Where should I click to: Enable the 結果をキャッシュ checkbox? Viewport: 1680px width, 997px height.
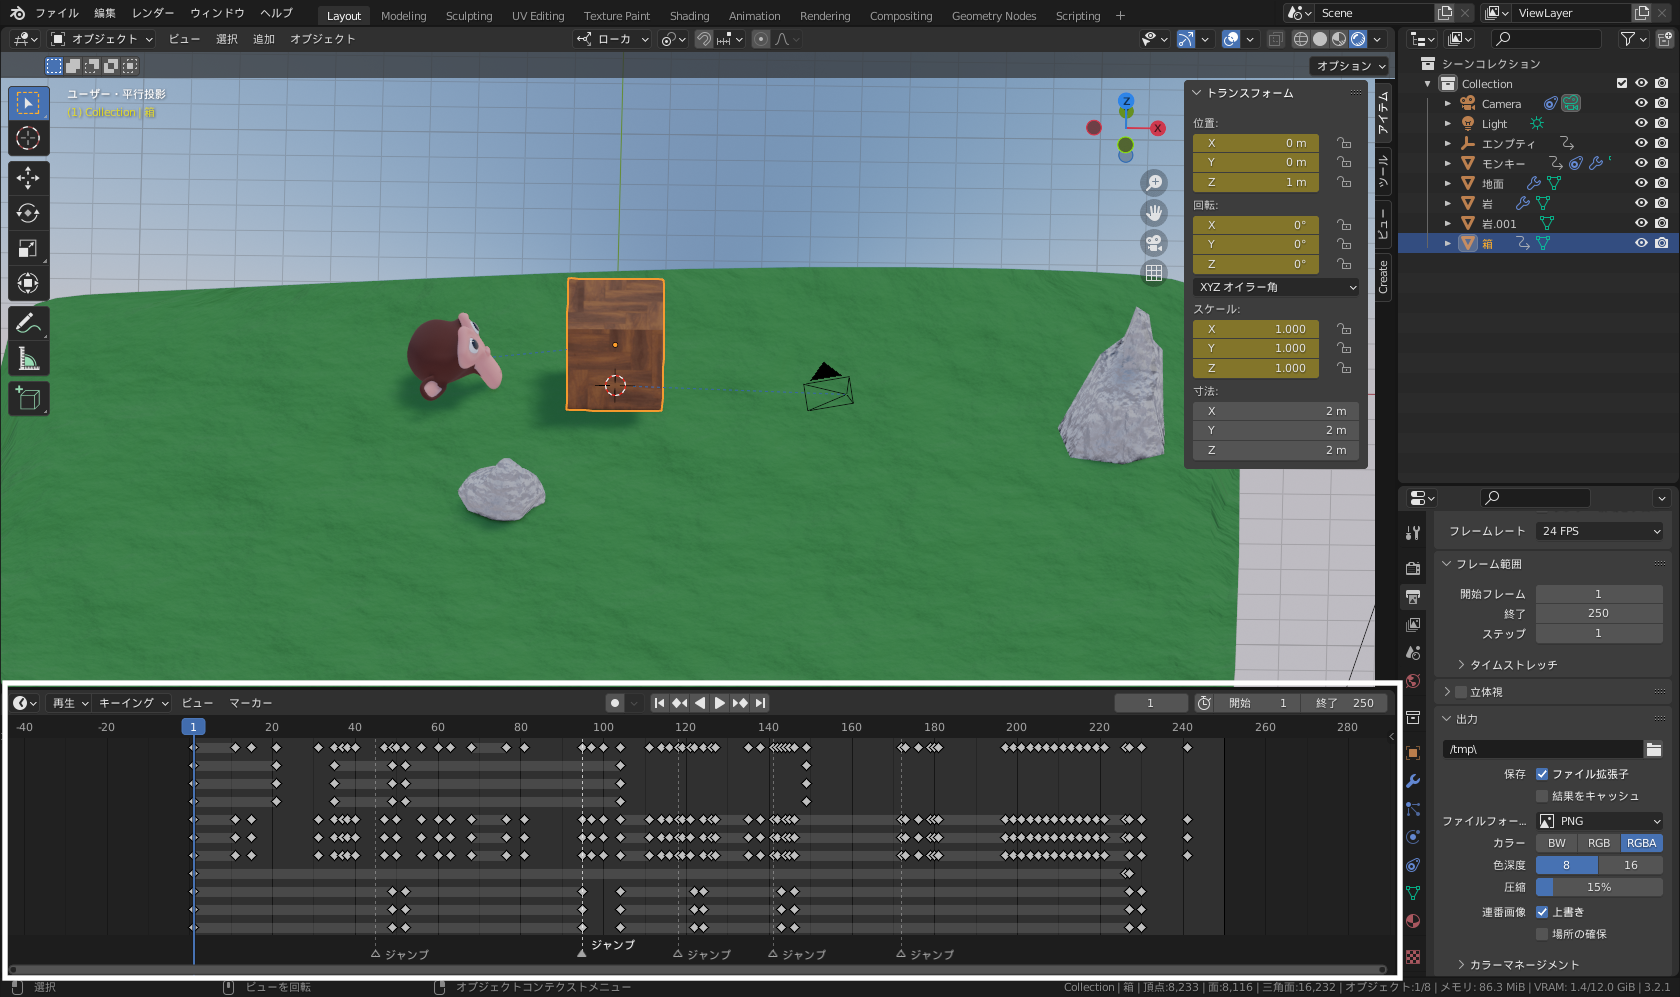click(1542, 796)
